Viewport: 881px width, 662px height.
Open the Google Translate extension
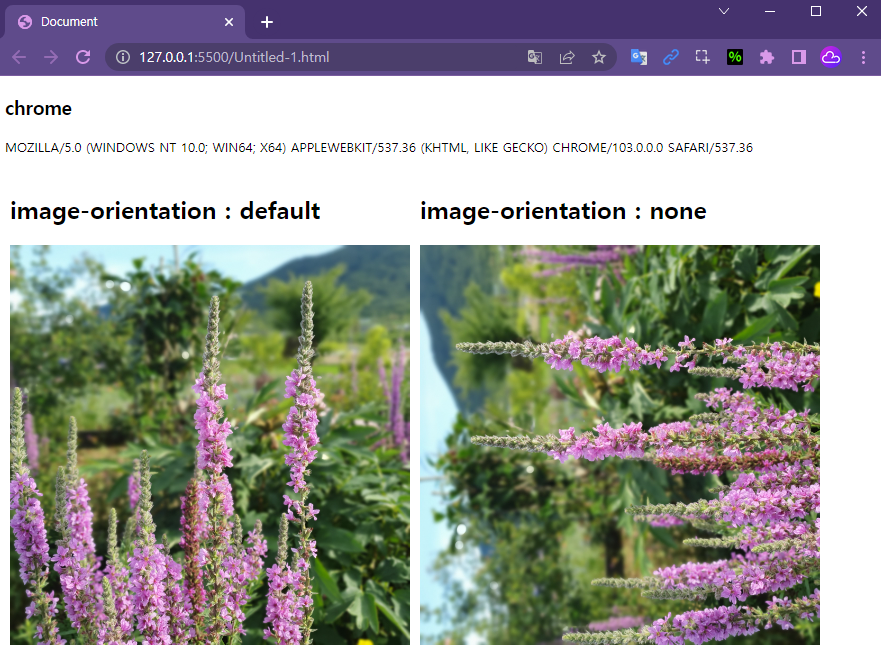tap(639, 57)
